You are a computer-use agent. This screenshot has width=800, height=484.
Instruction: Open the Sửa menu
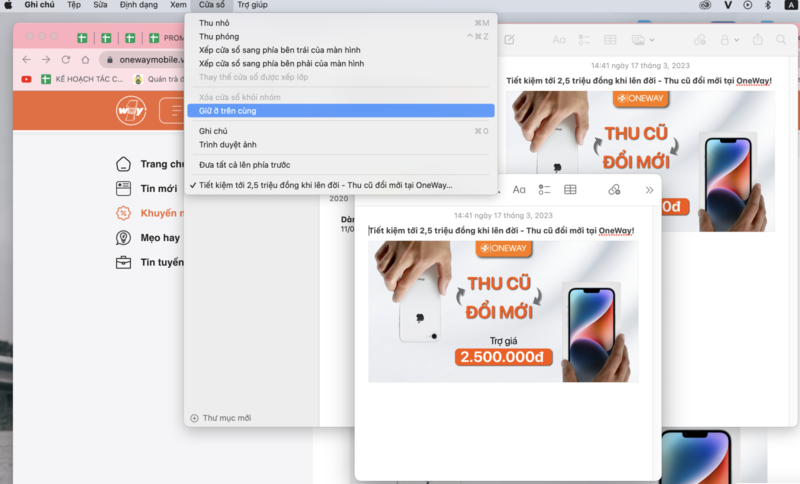click(x=100, y=5)
